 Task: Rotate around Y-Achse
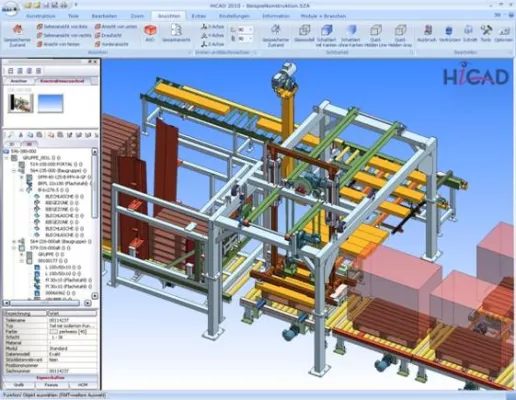[212, 35]
